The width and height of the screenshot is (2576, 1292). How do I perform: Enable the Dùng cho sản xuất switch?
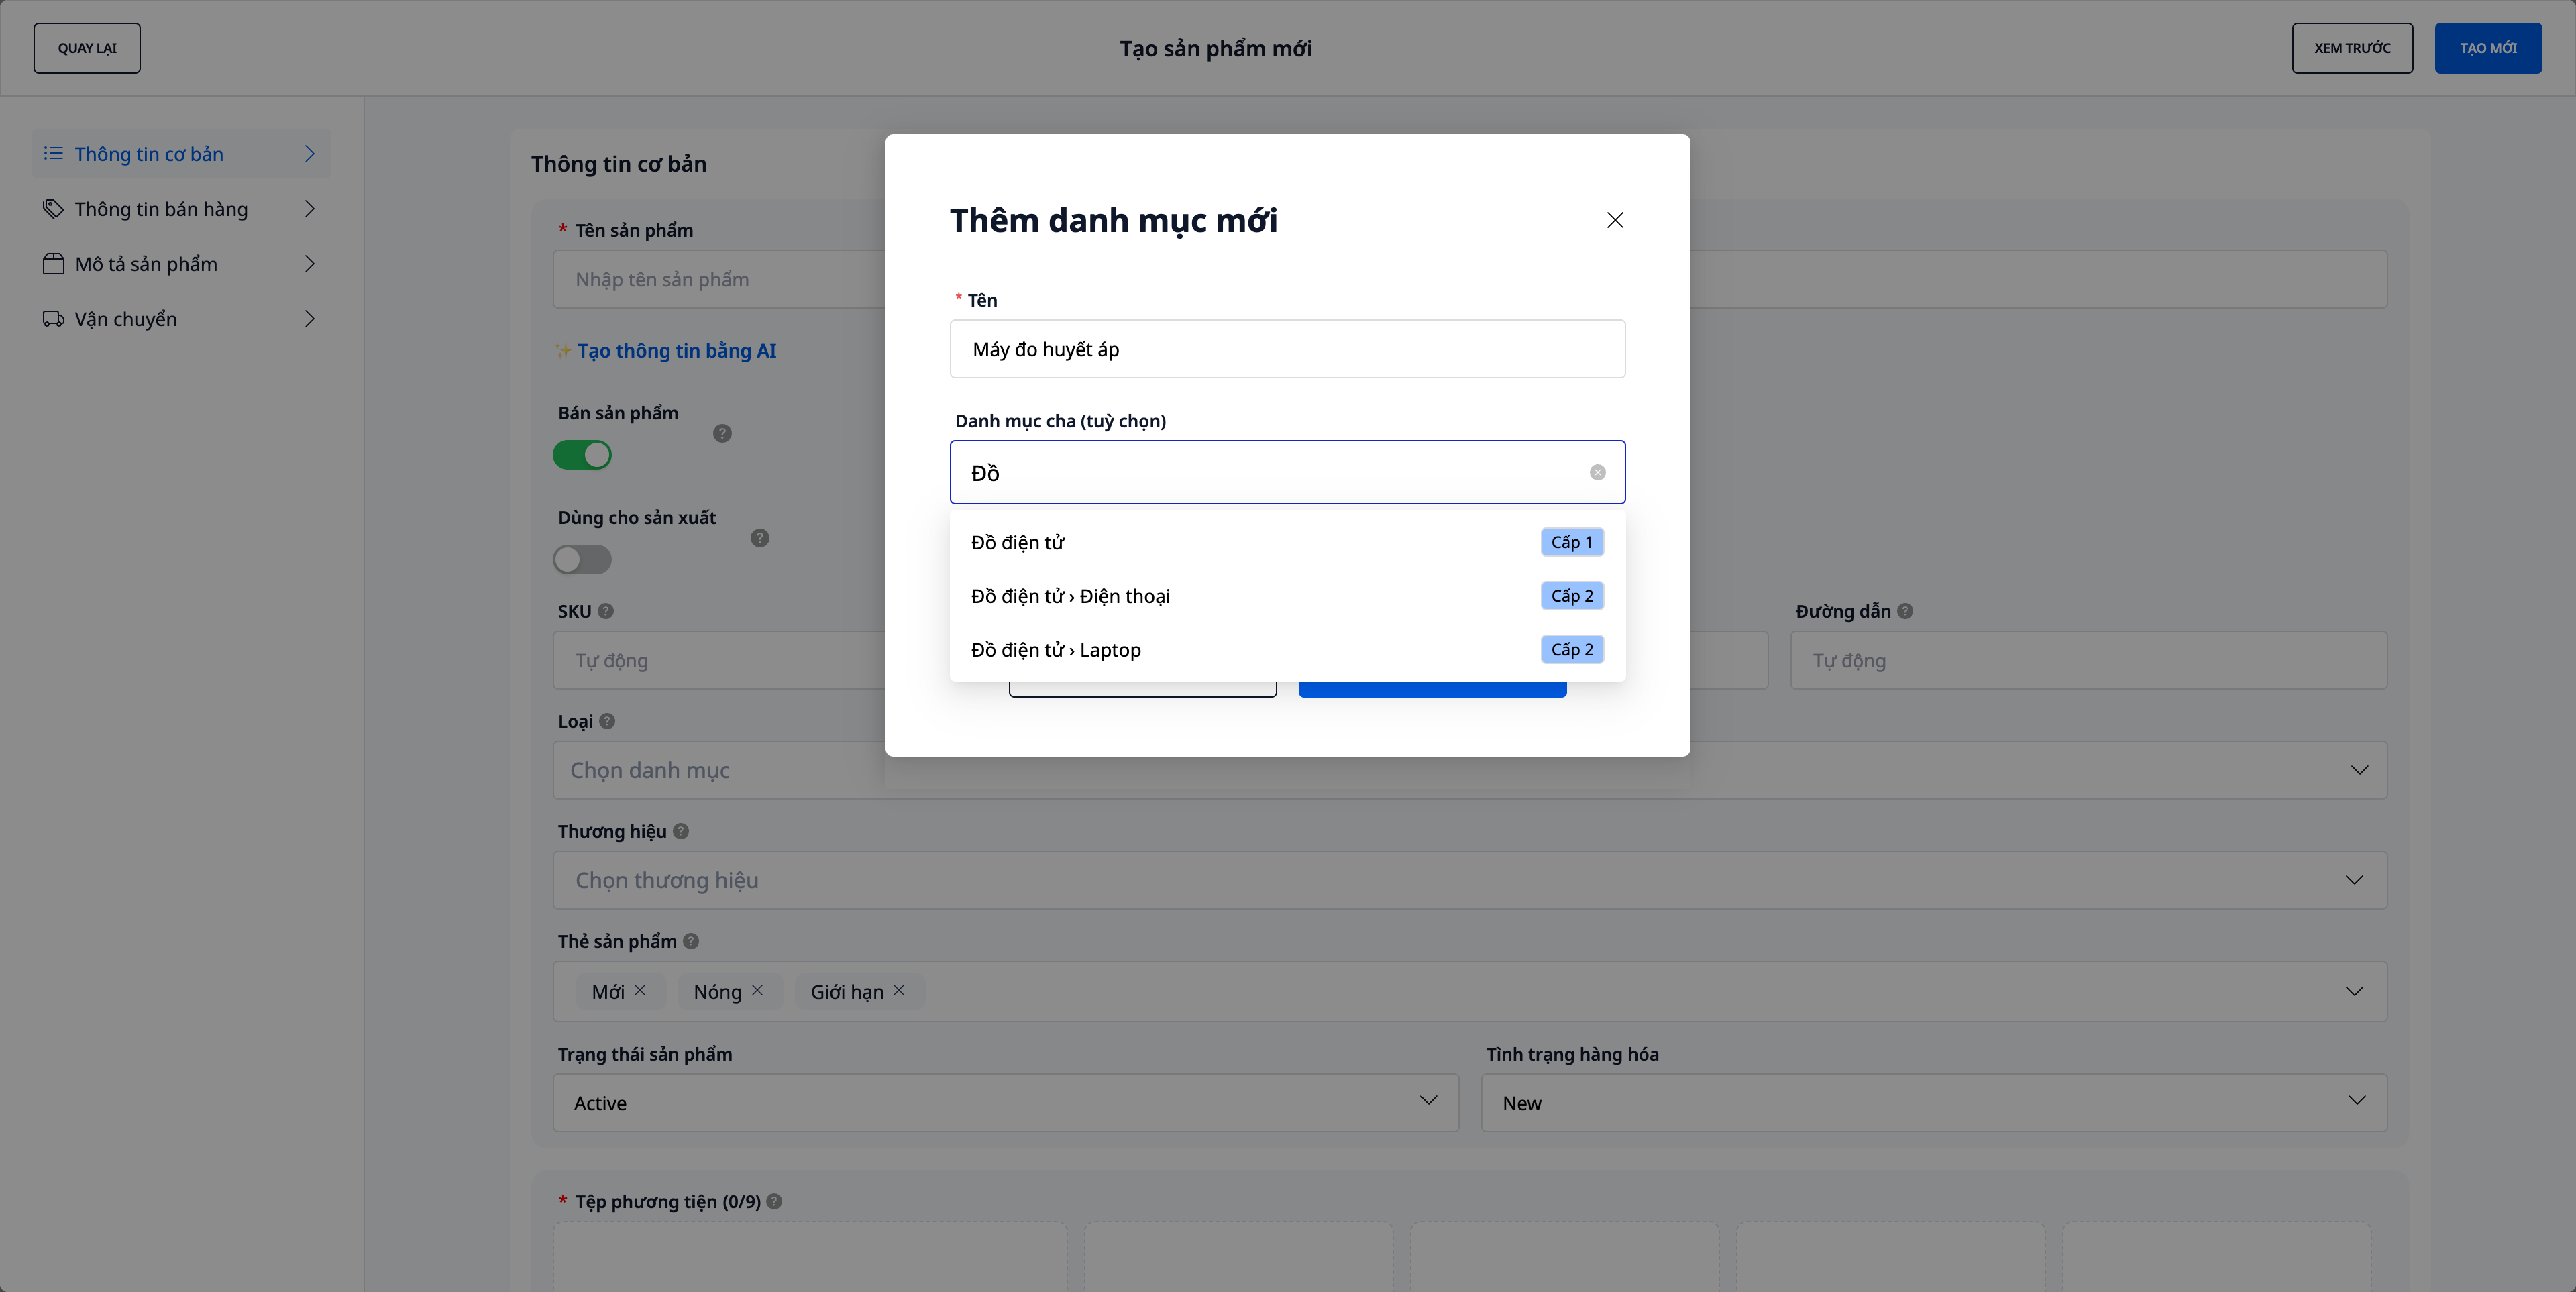(582, 559)
